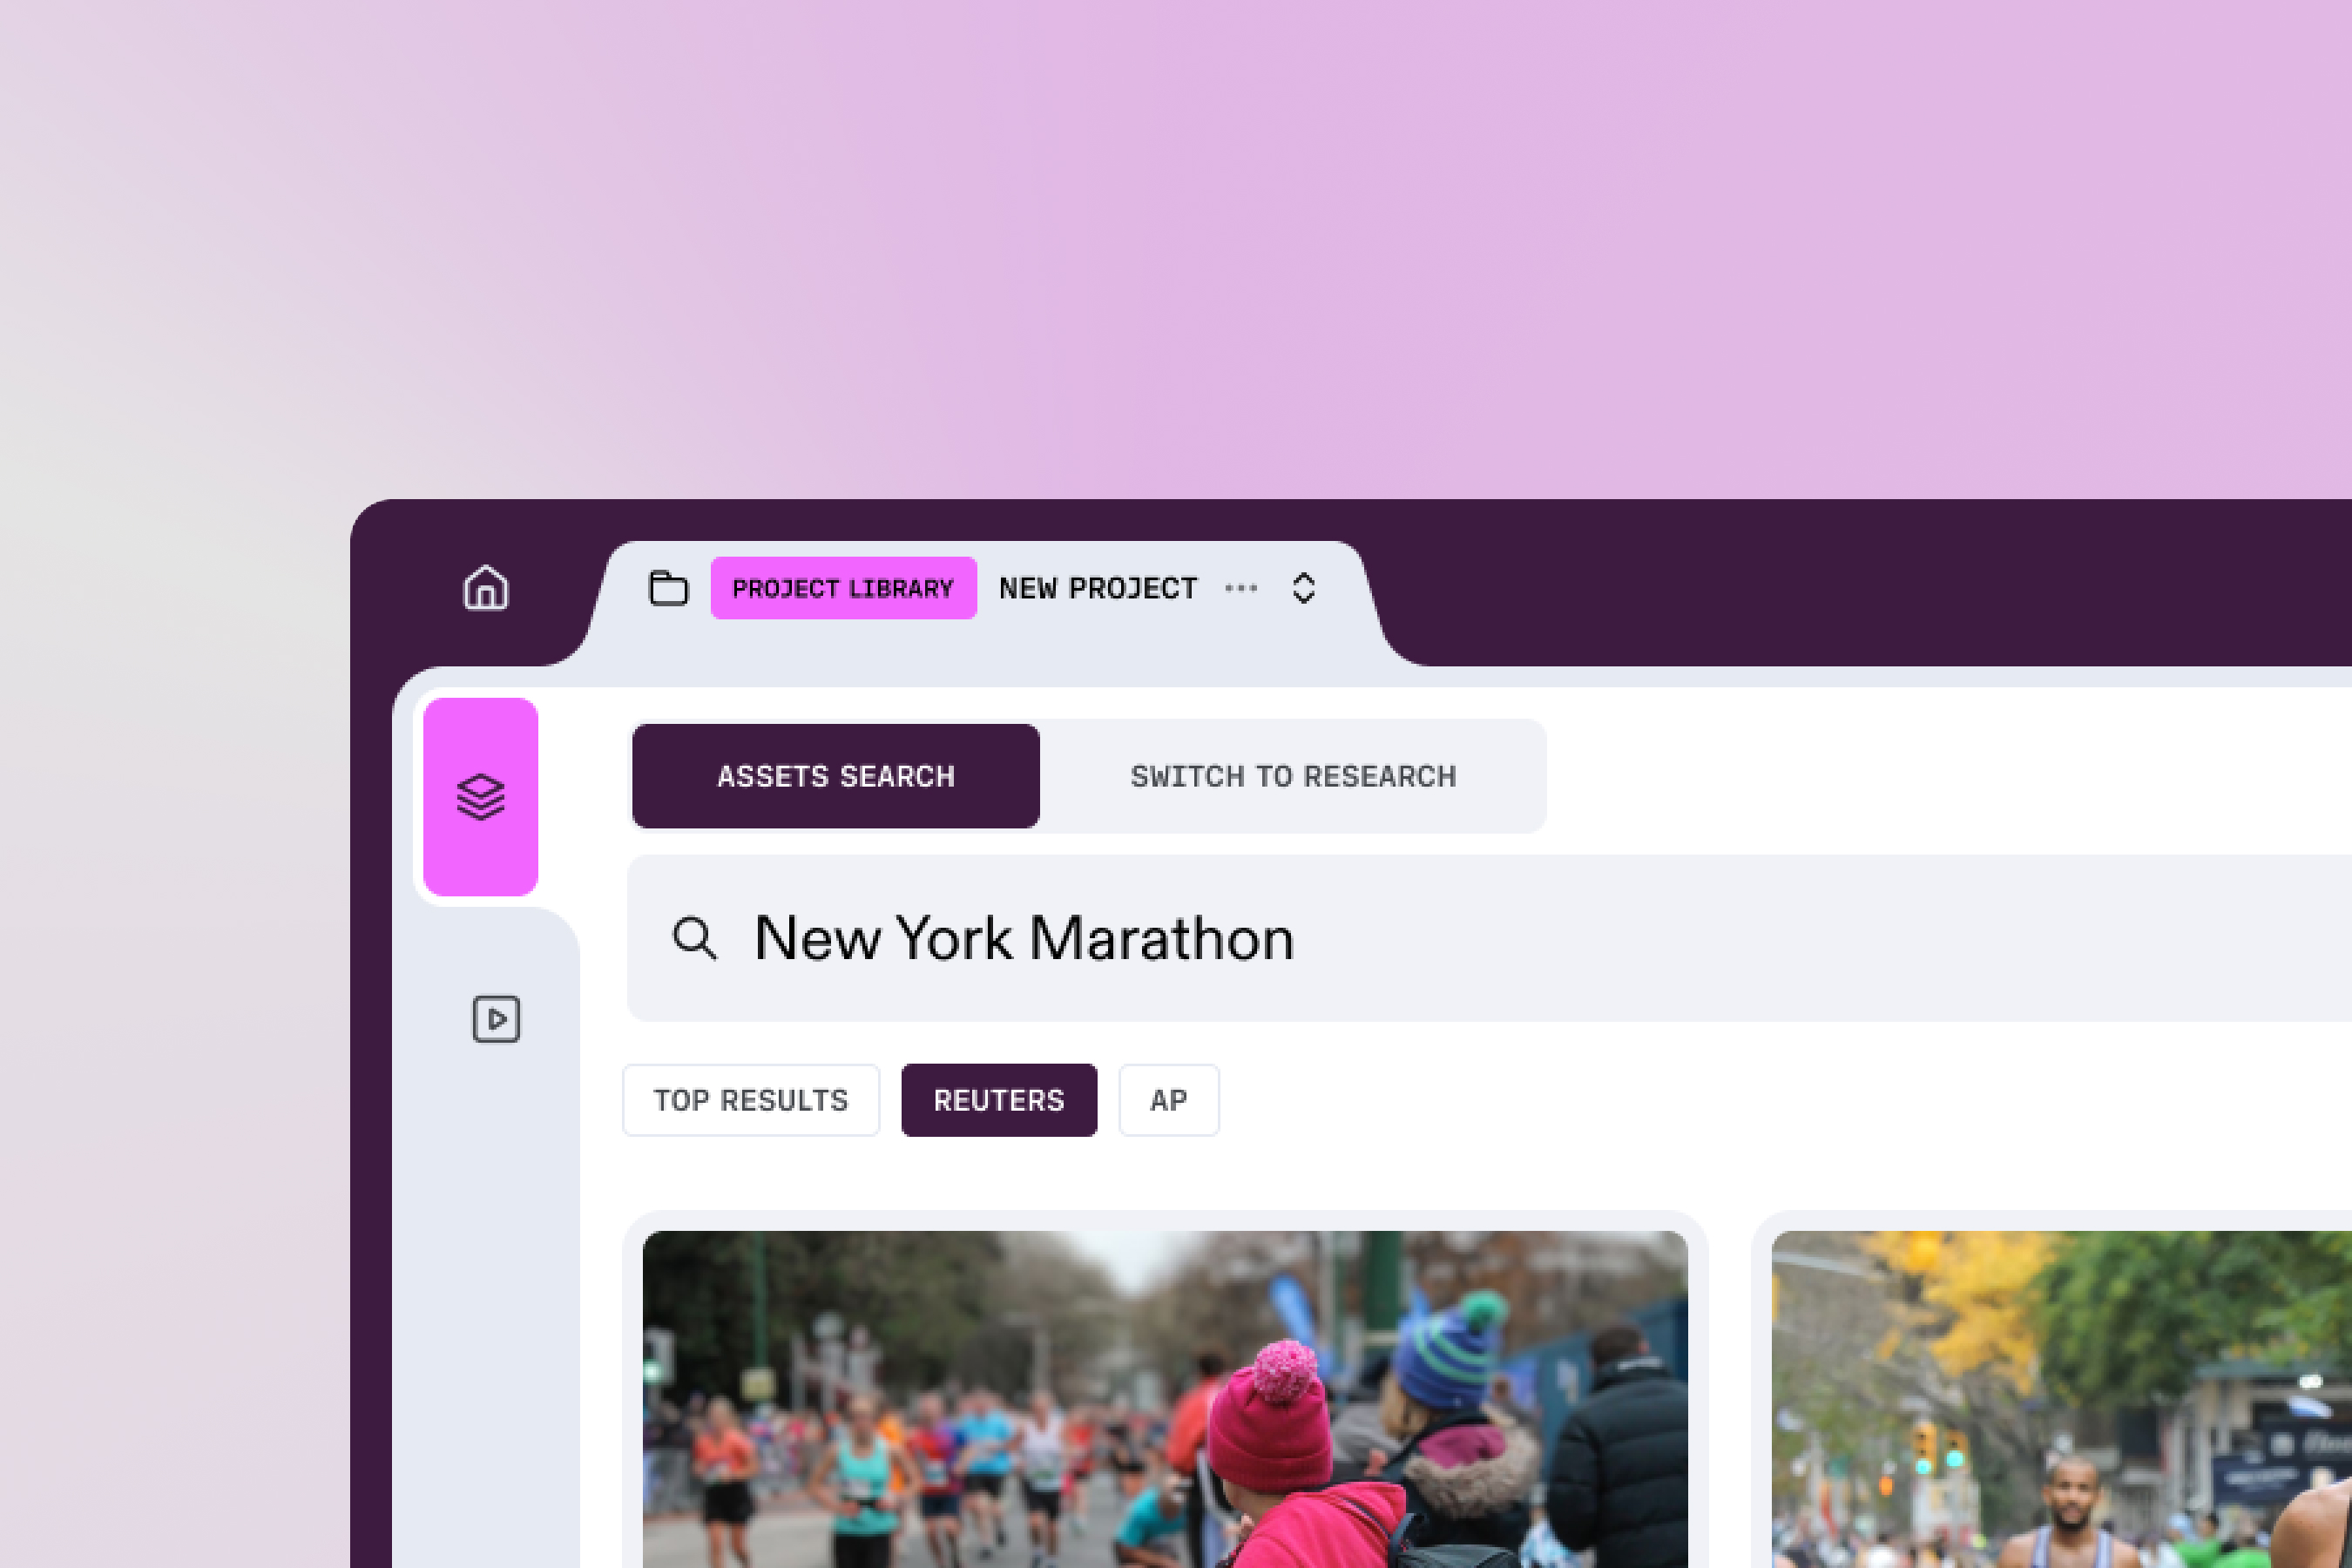Click the New Project title
The width and height of the screenshot is (2352, 1568).
[1097, 588]
